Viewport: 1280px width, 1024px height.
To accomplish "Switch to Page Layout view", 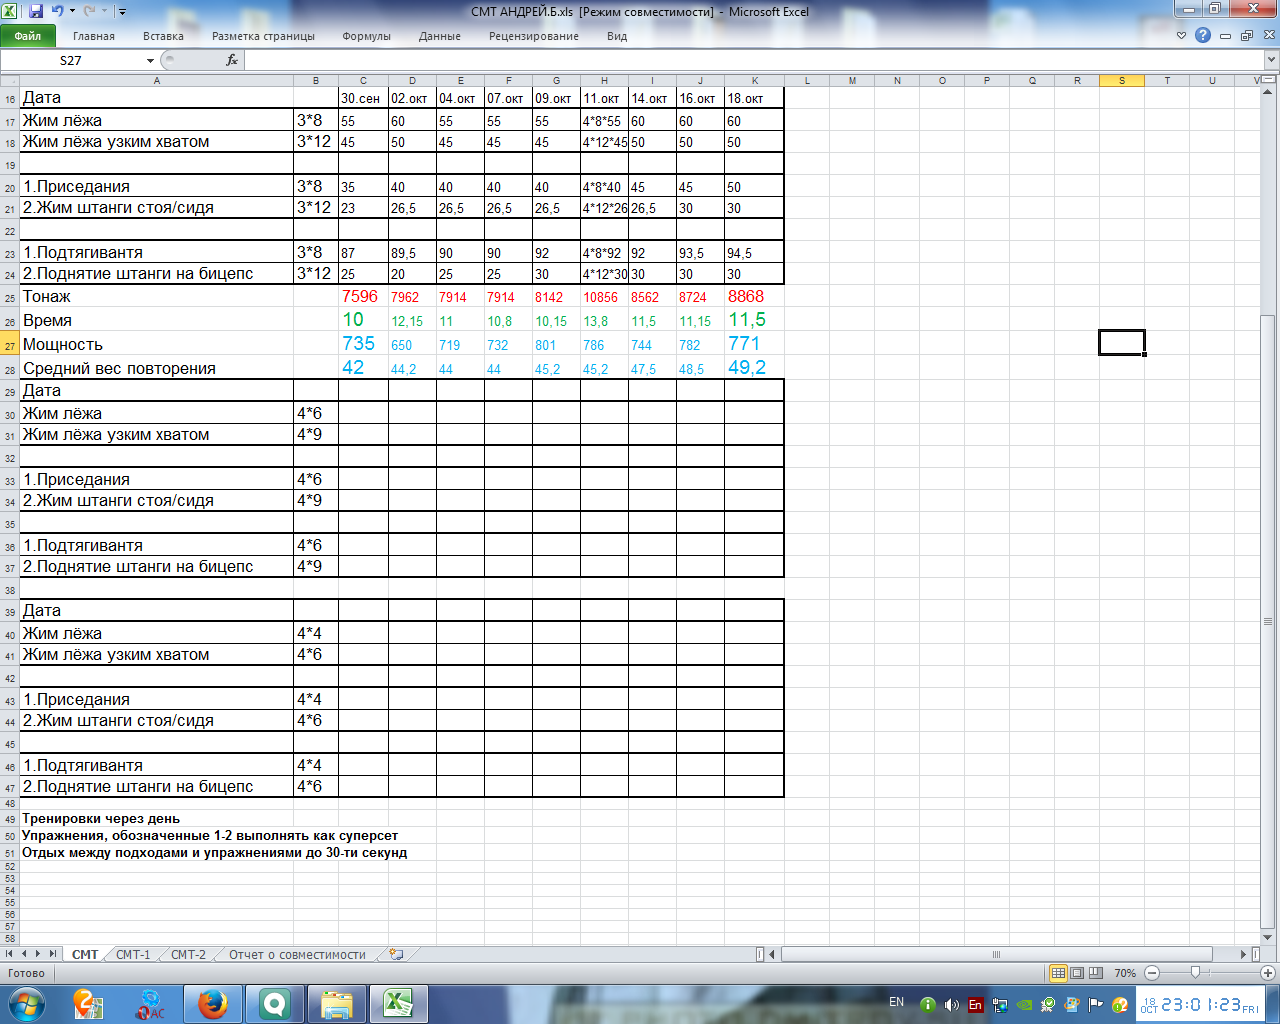I will (1077, 973).
